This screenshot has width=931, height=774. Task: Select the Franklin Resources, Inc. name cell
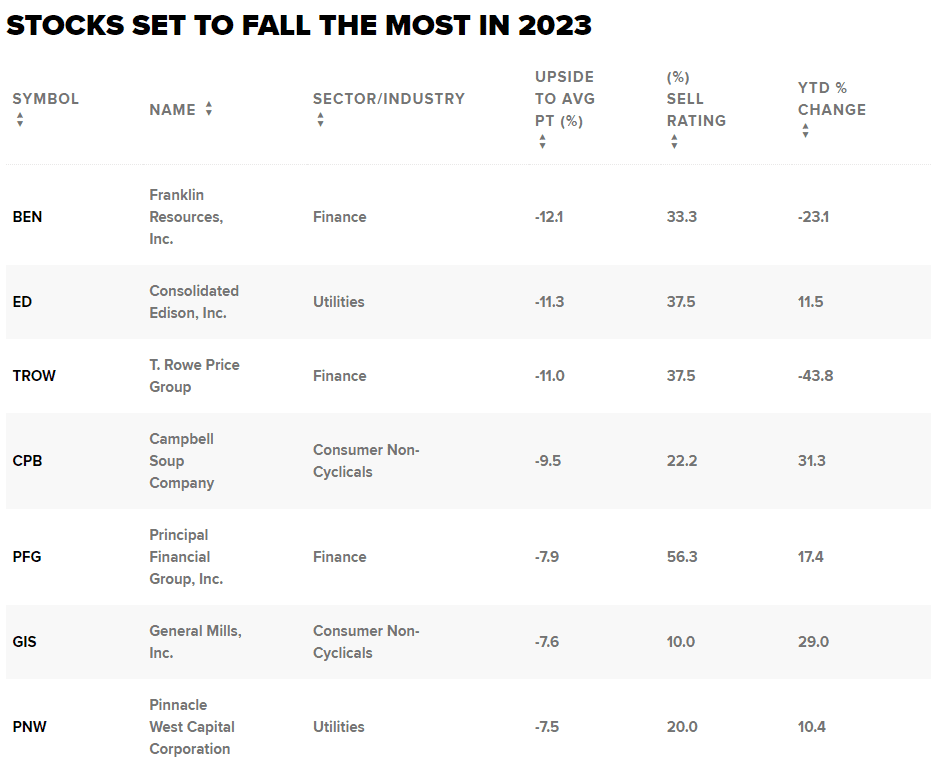(186, 217)
